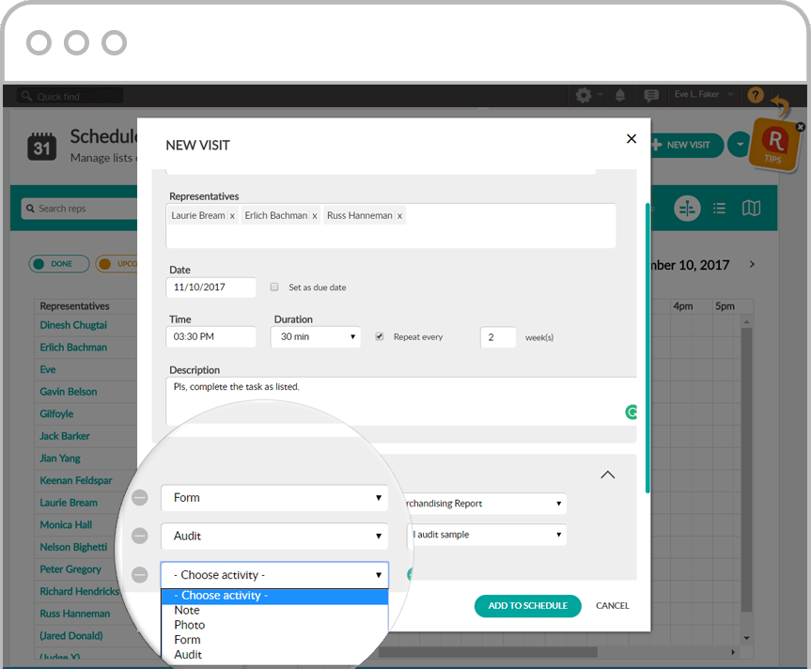This screenshot has height=669, width=811.
Task: Click Jack Barker in representatives list
Action: pos(65,436)
